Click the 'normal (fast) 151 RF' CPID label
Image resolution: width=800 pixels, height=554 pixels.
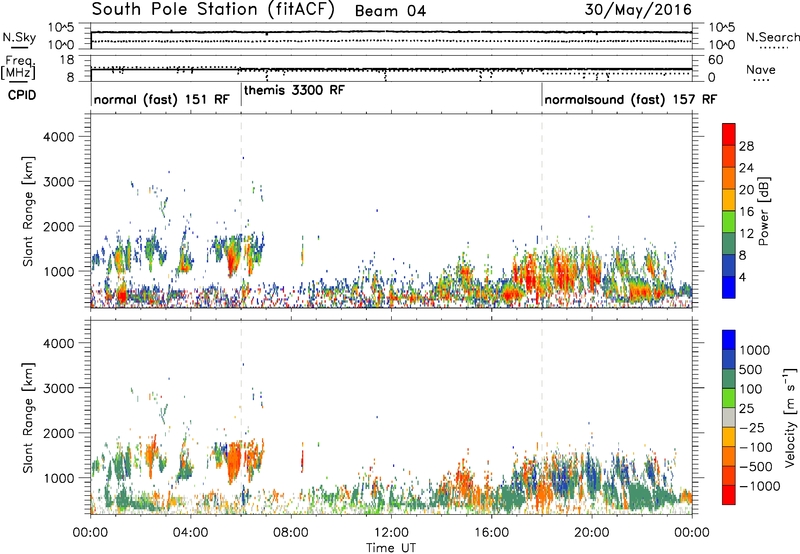tap(162, 99)
